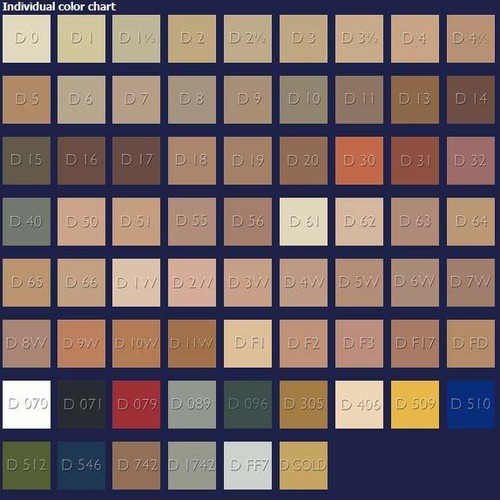Click the Individual color chart heading

click(x=59, y=6)
